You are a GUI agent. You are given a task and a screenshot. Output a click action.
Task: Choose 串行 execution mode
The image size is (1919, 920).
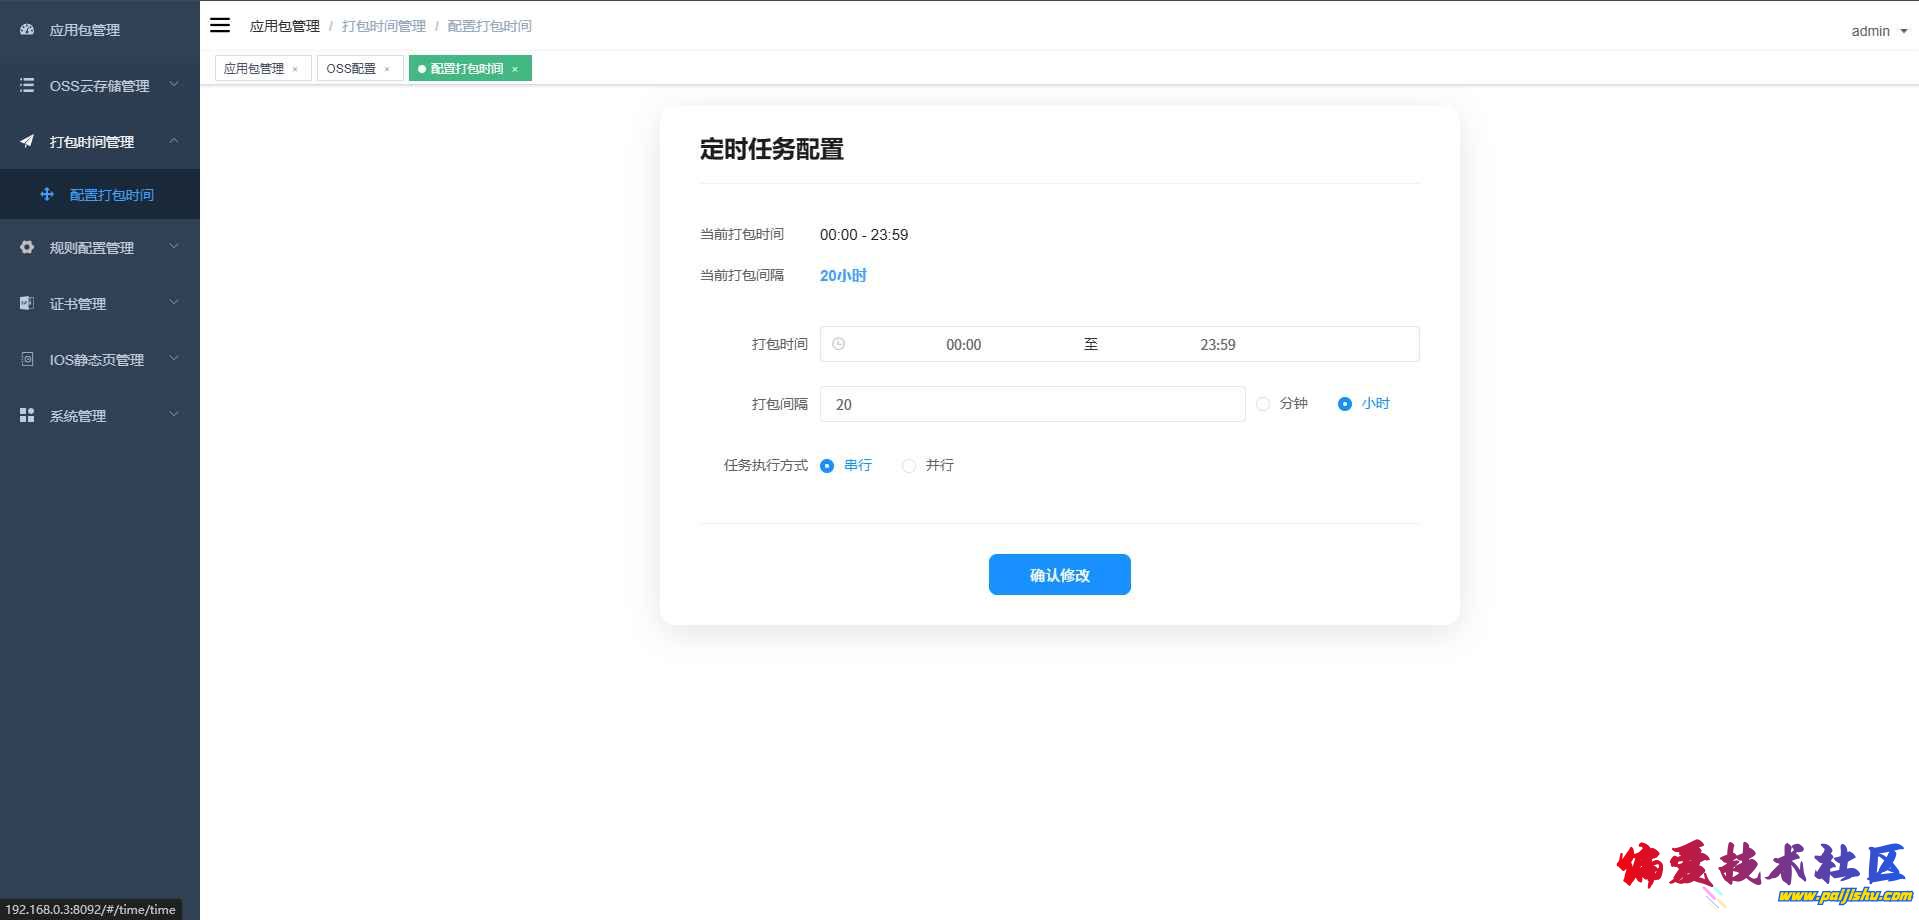tap(827, 466)
